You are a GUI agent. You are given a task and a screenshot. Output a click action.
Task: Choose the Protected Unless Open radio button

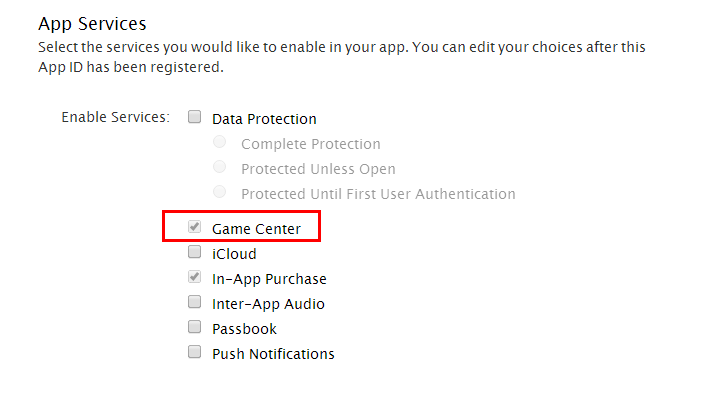[220, 167]
